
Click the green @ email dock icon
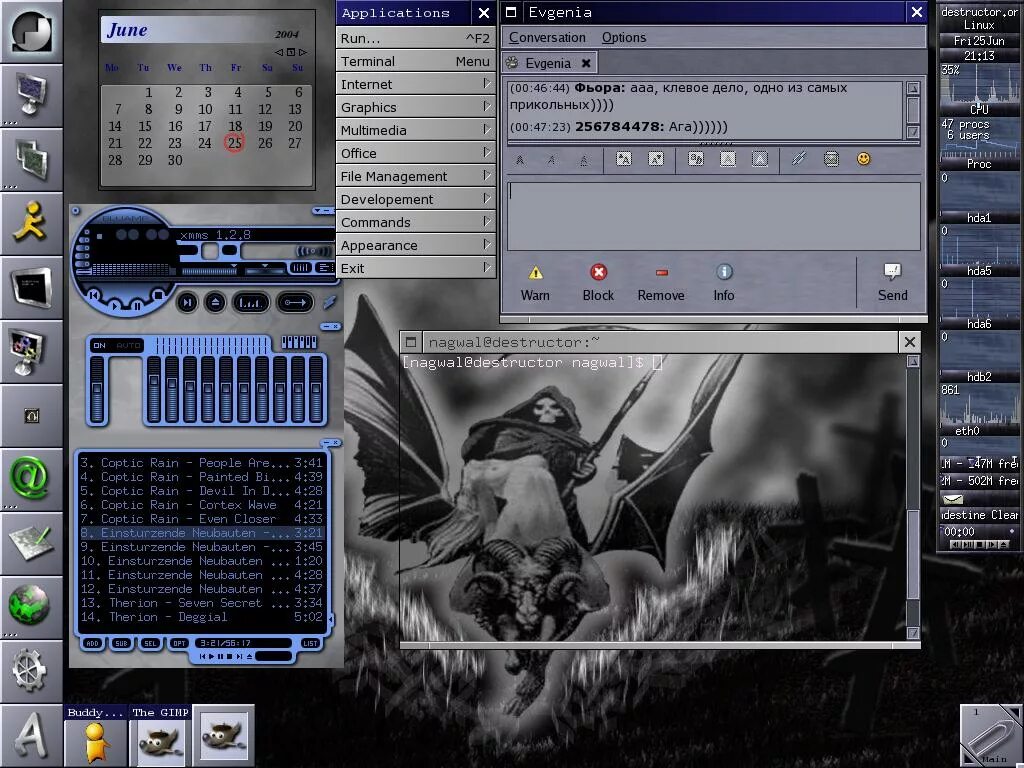tap(29, 479)
